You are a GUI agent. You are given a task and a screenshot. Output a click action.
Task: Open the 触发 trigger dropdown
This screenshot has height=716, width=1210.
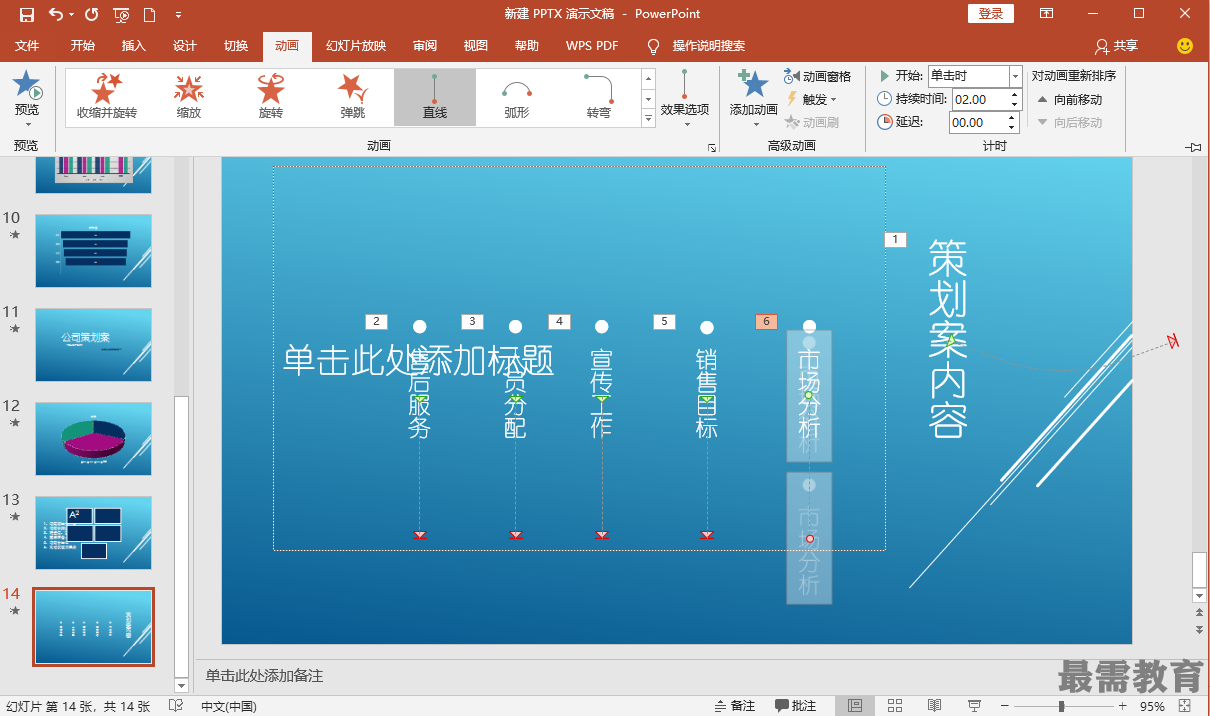click(x=811, y=99)
